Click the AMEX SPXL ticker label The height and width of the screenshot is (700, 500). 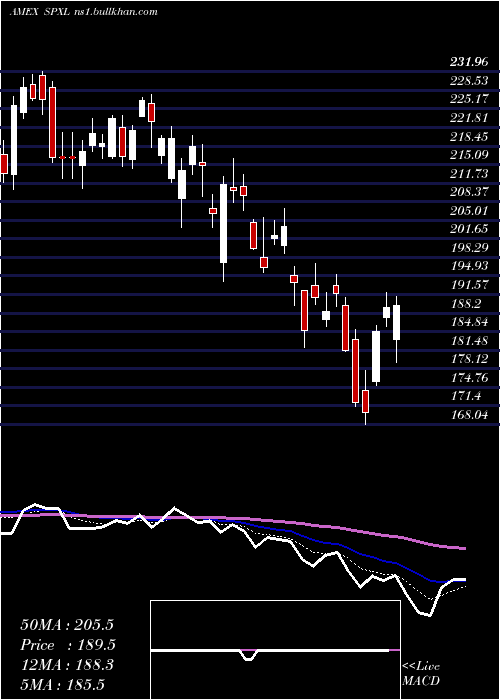click(x=39, y=12)
